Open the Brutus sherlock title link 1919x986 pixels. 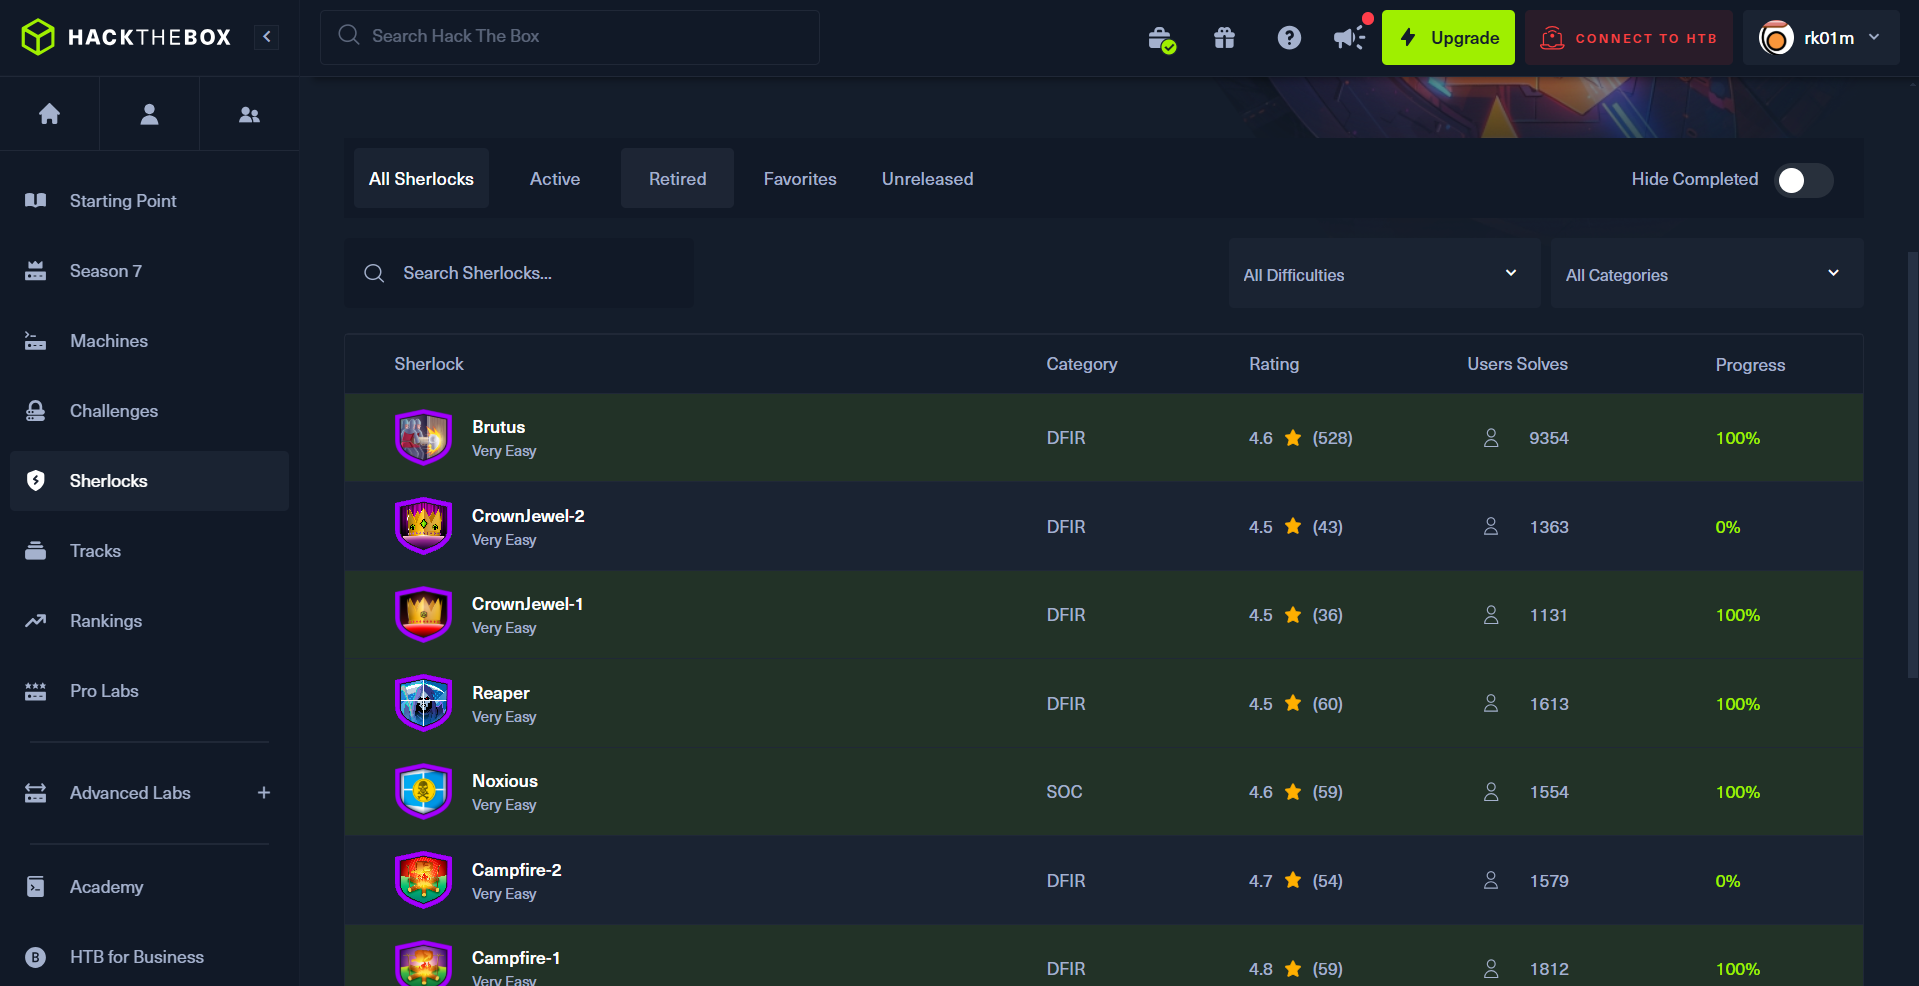tap(498, 427)
